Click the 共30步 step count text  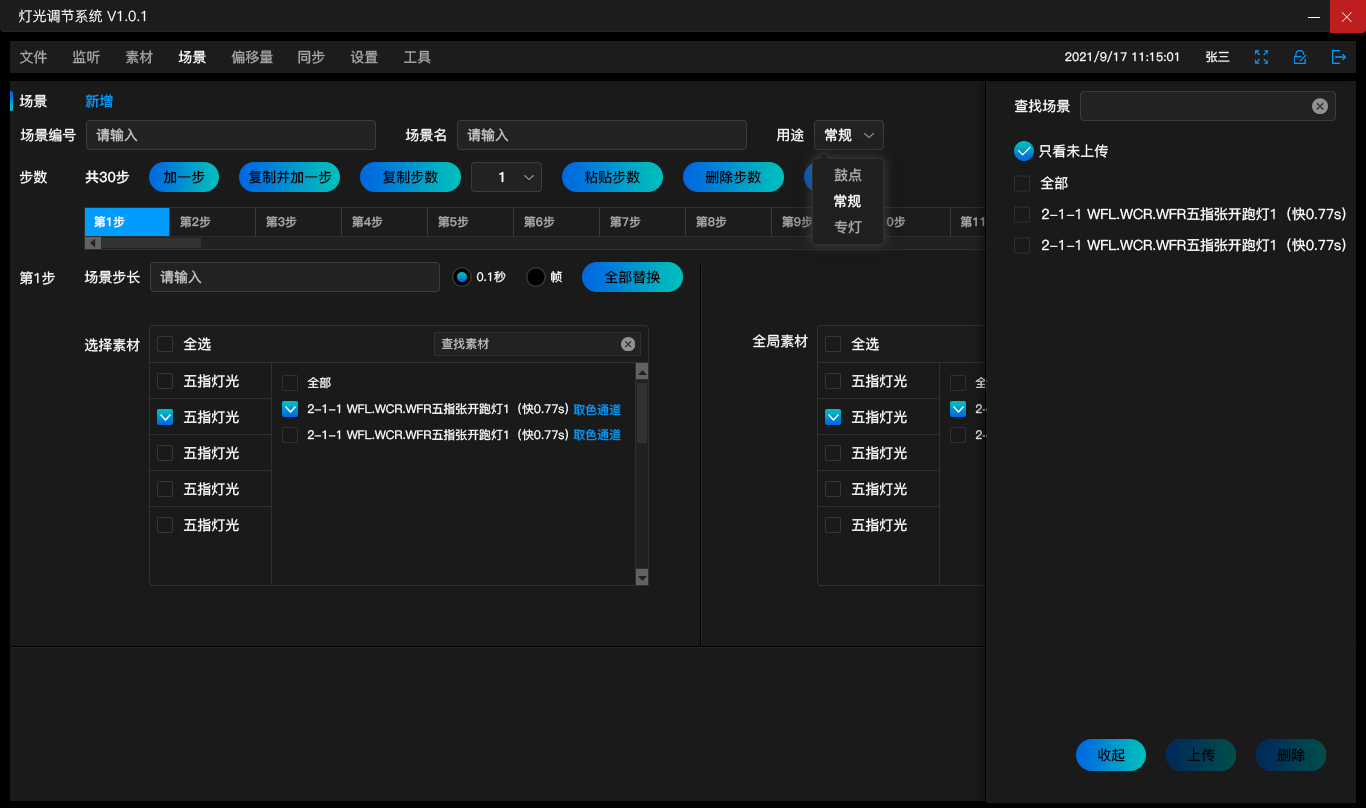click(107, 177)
